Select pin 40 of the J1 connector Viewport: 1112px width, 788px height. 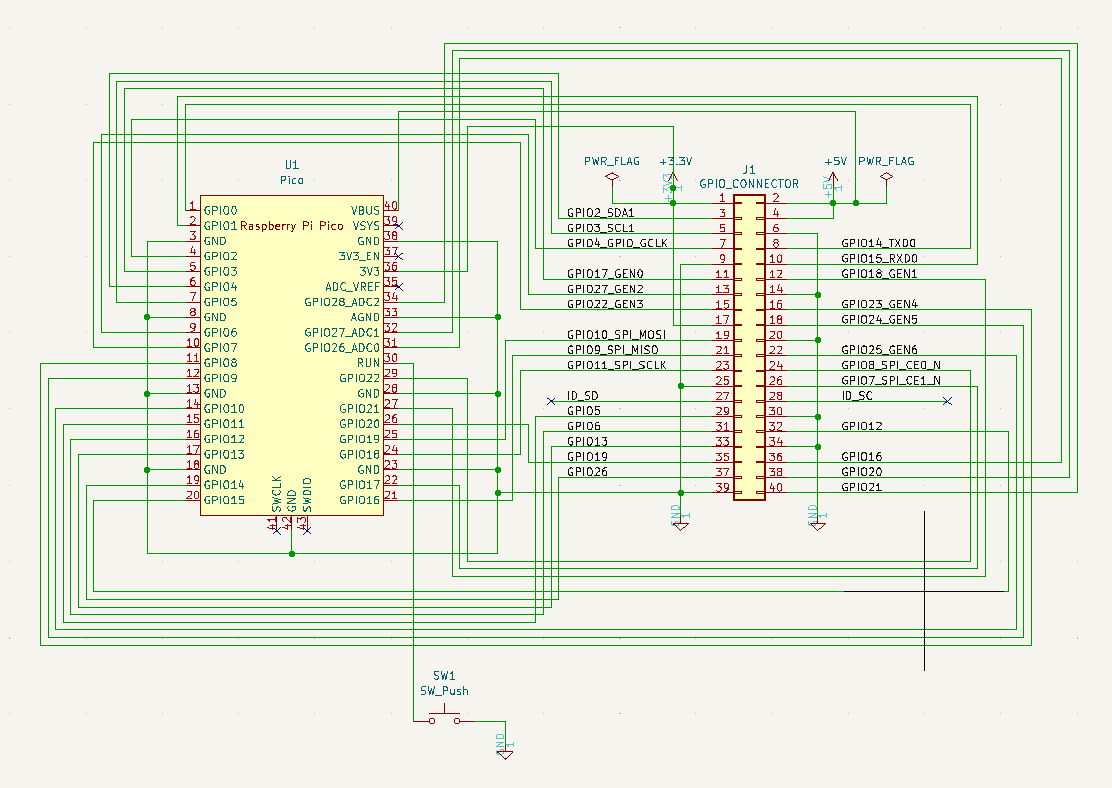point(776,487)
